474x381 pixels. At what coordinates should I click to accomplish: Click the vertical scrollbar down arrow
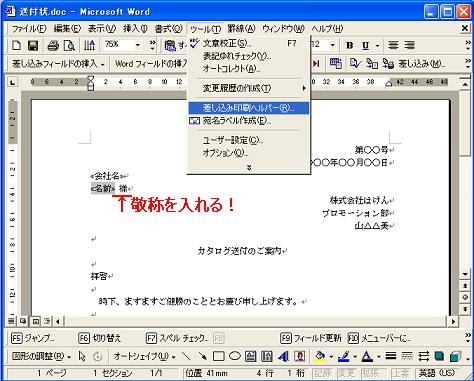(x=465, y=274)
